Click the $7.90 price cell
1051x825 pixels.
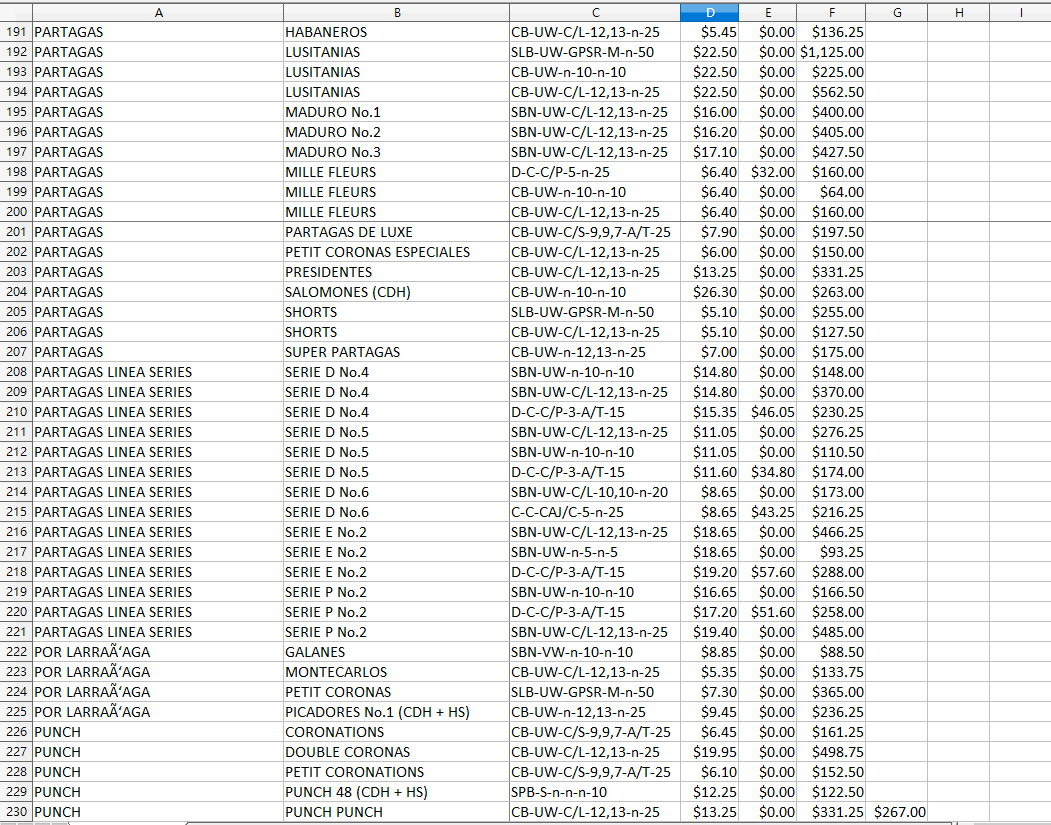[709, 232]
